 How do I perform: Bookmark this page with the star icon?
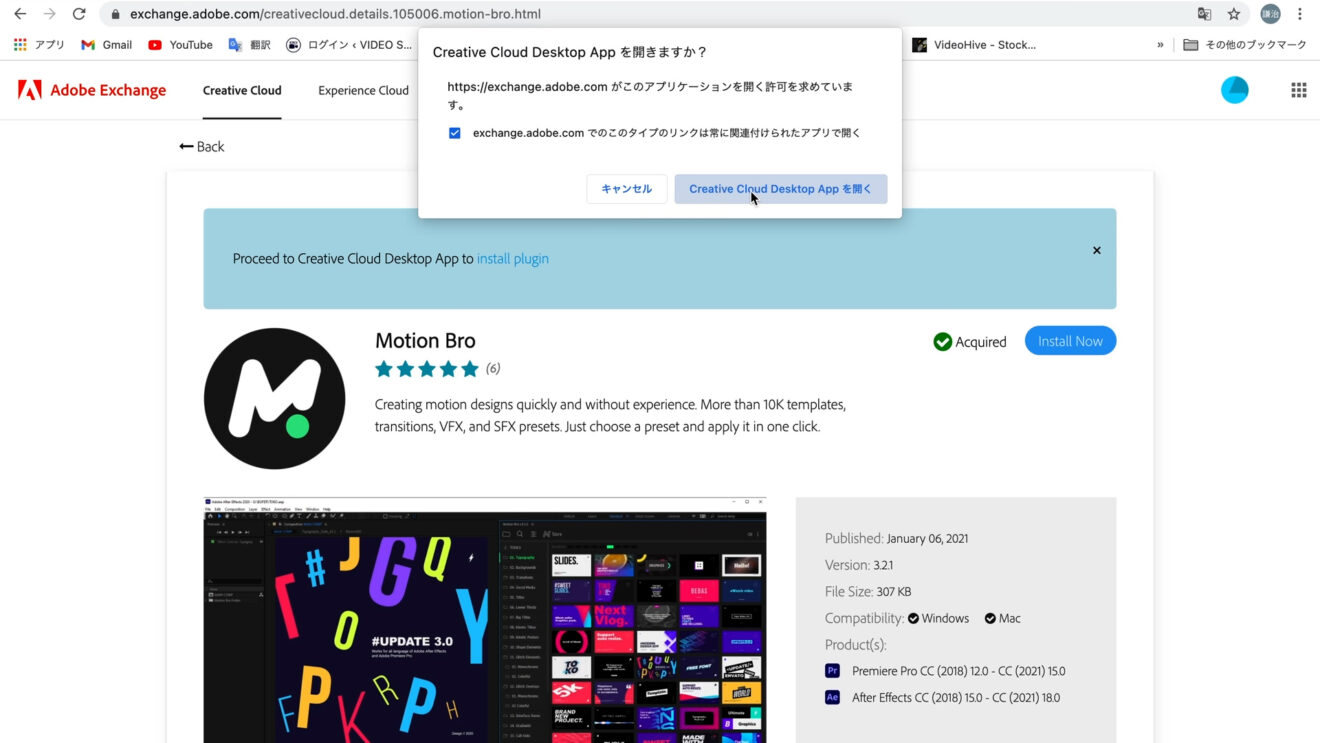pos(1234,14)
